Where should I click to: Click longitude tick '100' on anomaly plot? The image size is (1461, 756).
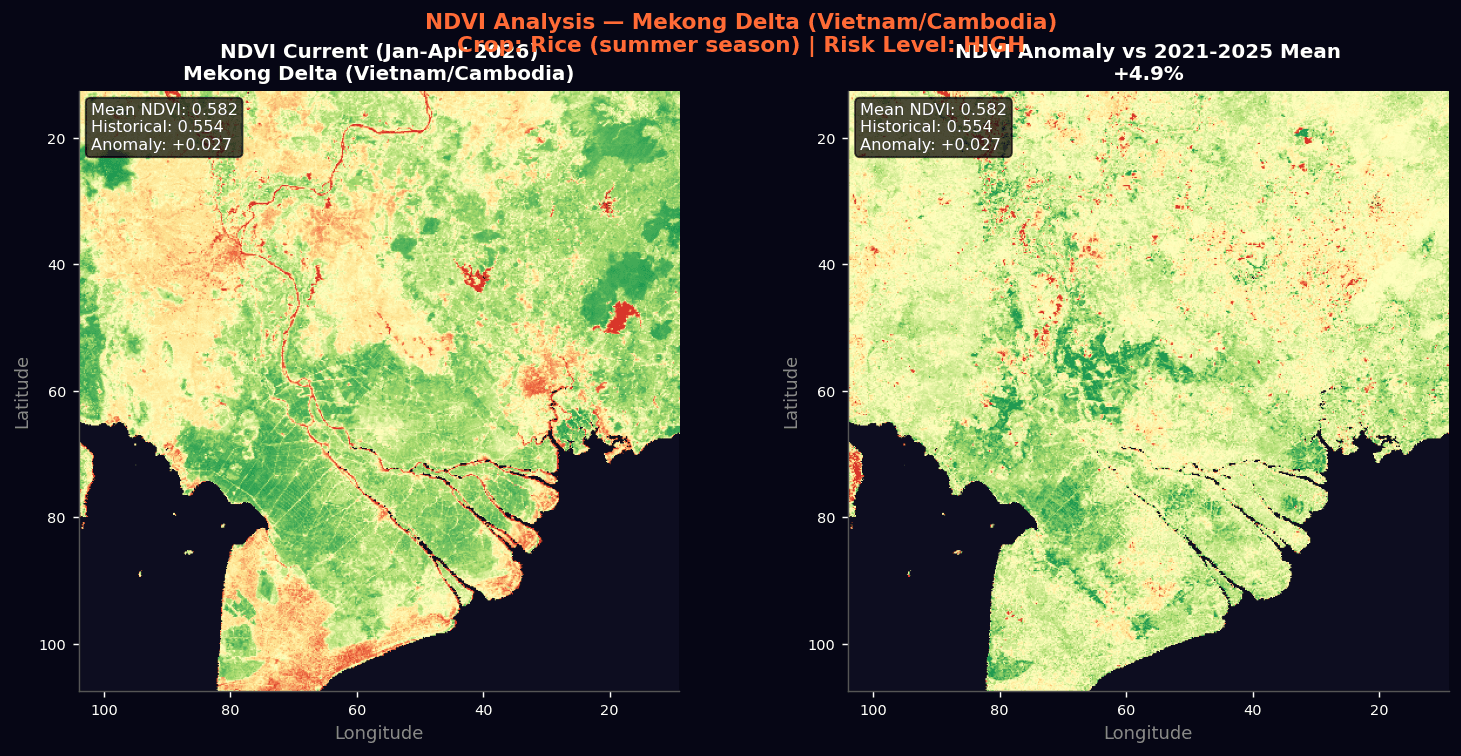pos(874,710)
